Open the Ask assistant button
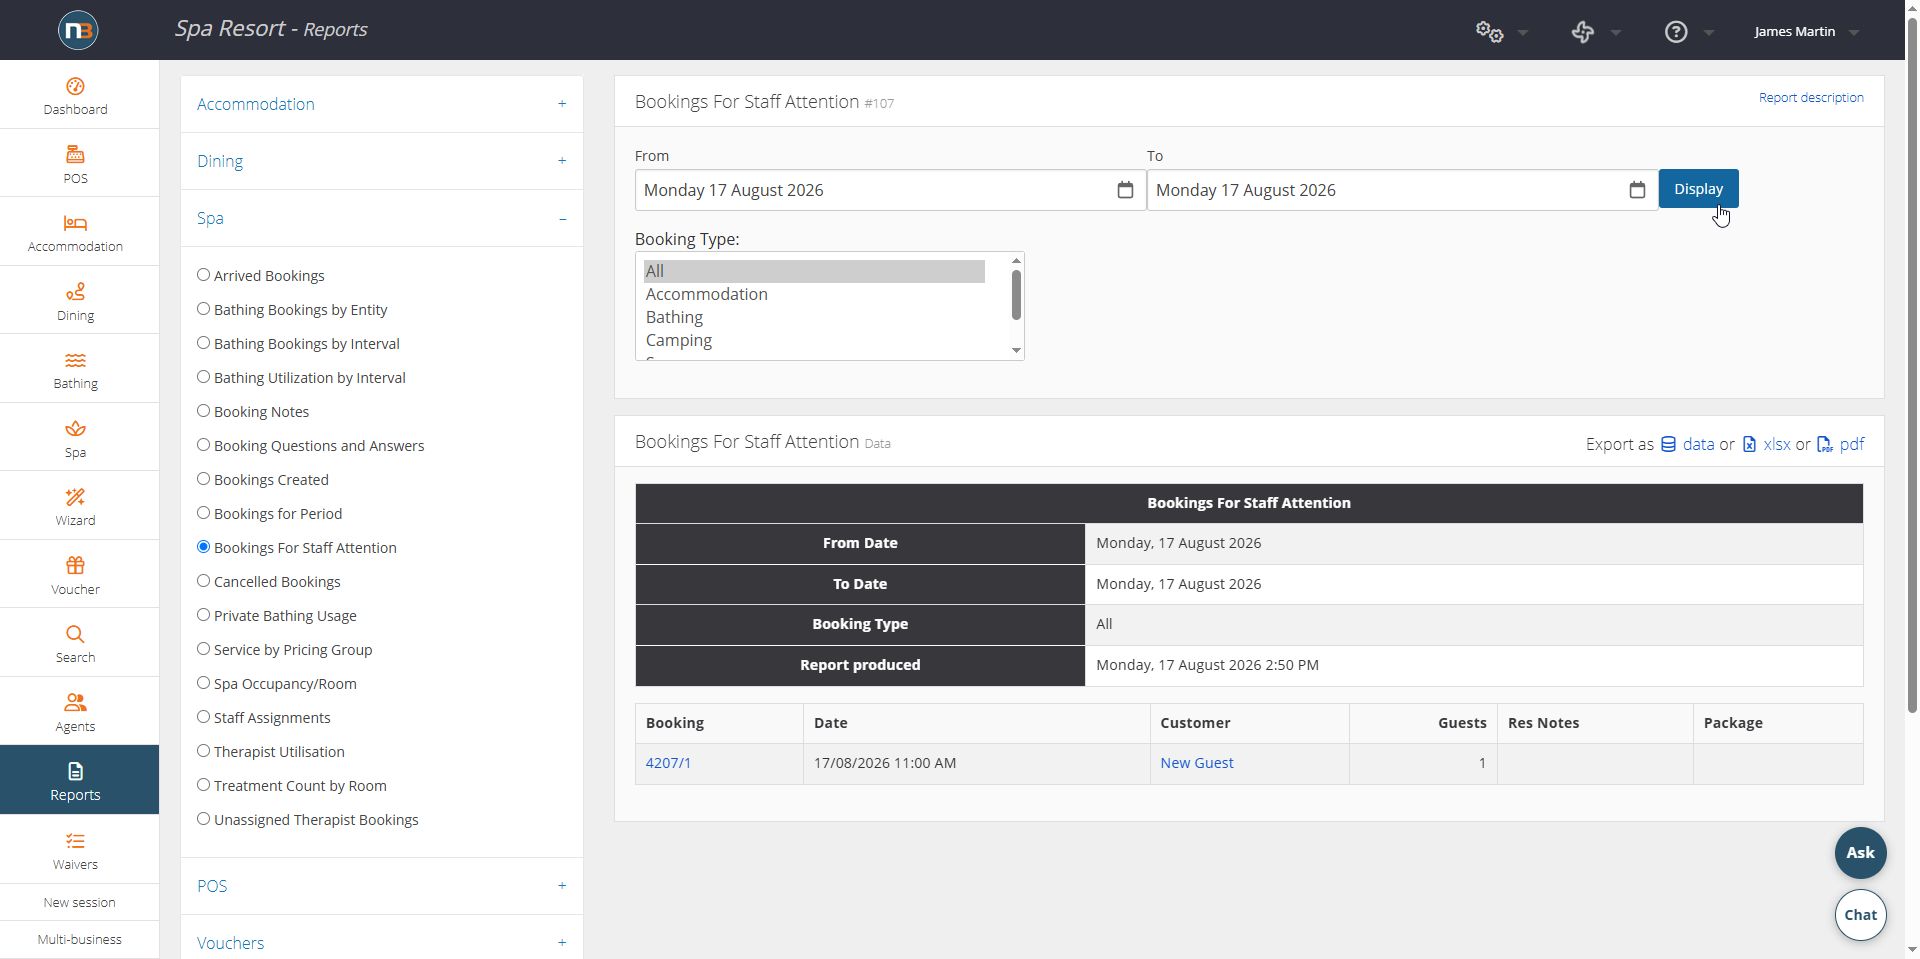1920x959 pixels. 1860,853
